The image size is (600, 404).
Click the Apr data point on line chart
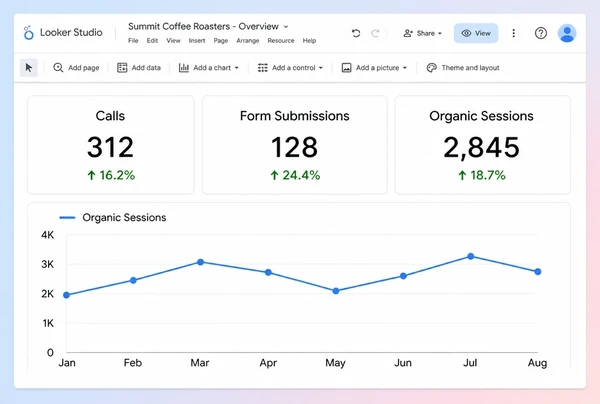pyautogui.click(x=268, y=272)
